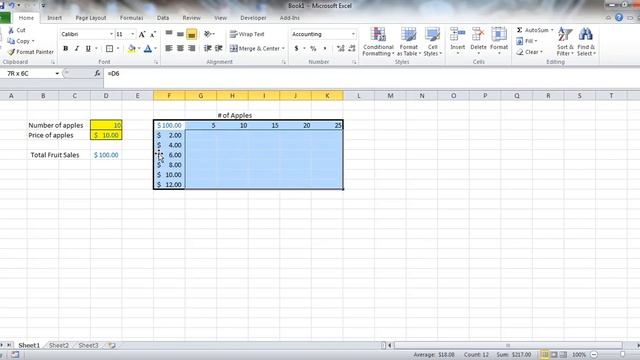Click the Insert cells icon
640x360 pixels.
click(x=458, y=35)
